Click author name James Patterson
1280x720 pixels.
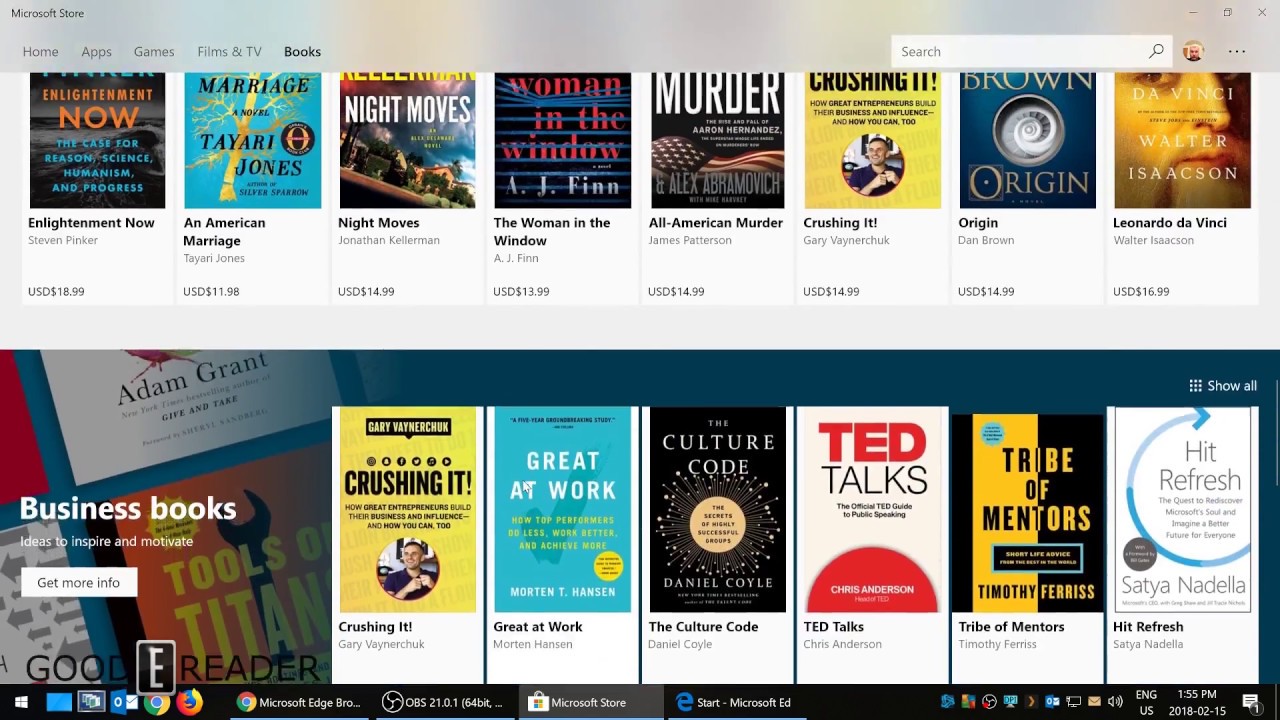click(x=690, y=240)
